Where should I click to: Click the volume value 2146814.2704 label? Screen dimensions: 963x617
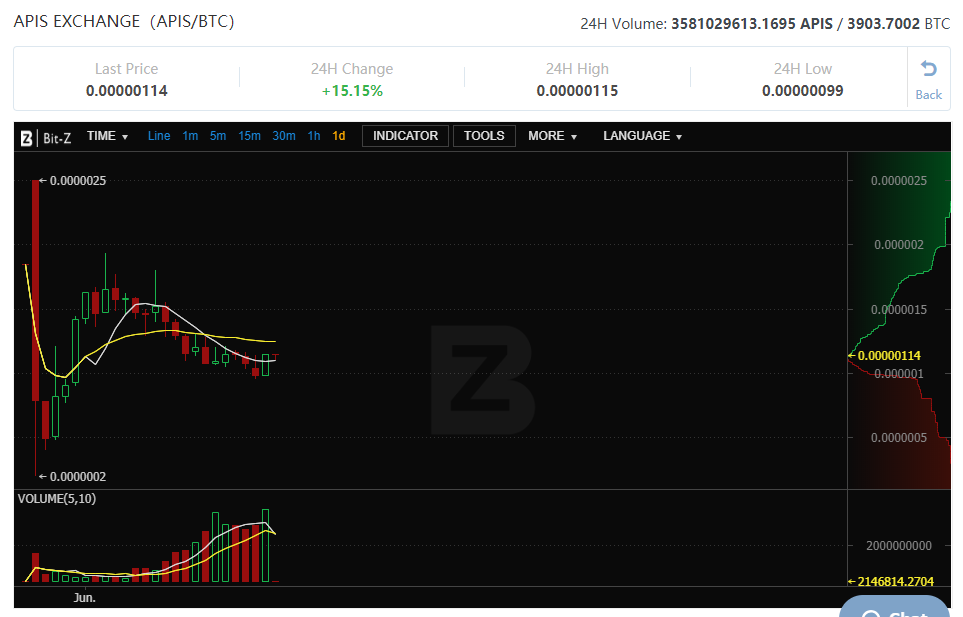(891, 581)
